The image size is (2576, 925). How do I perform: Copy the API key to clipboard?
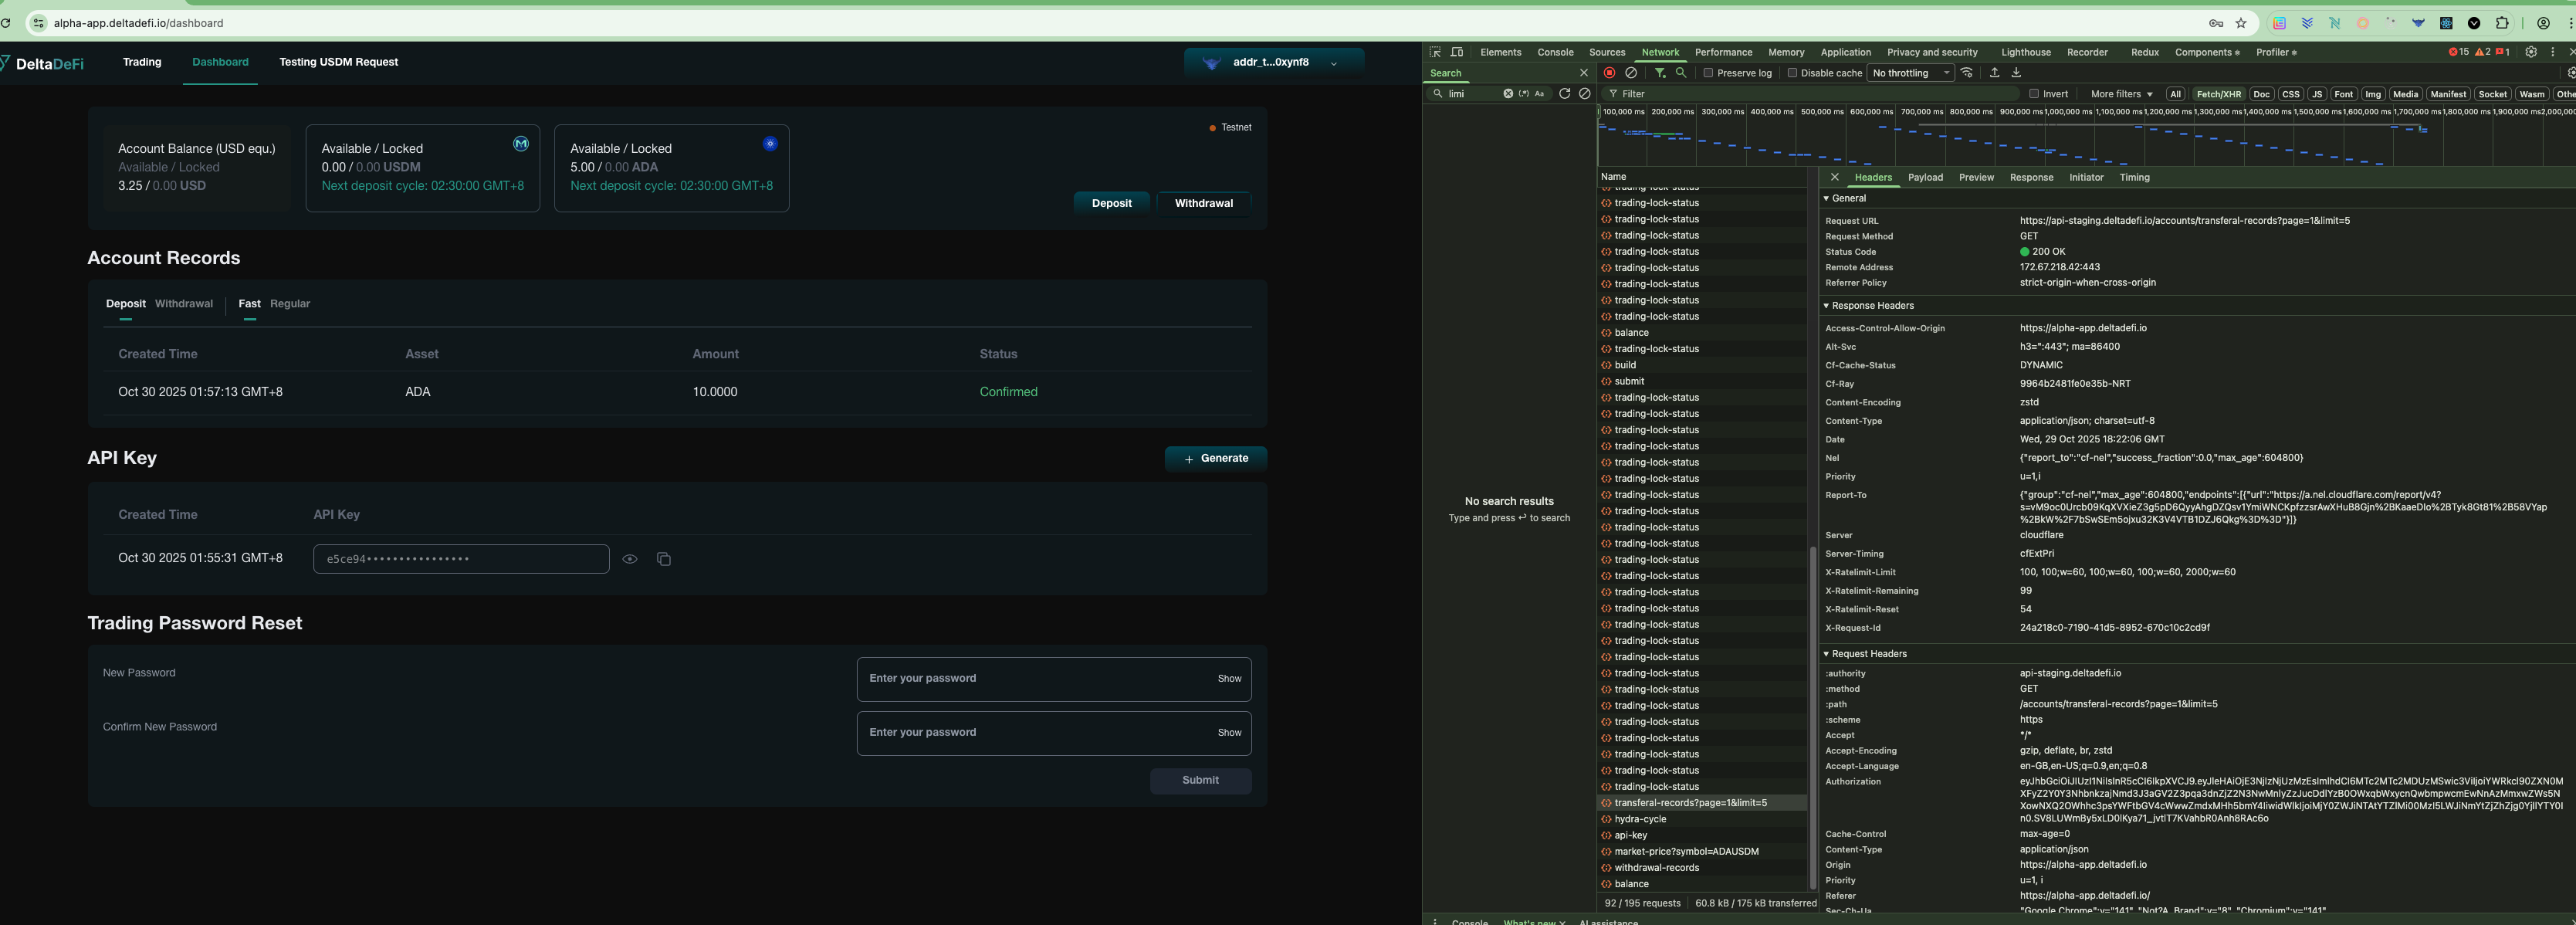(x=663, y=559)
